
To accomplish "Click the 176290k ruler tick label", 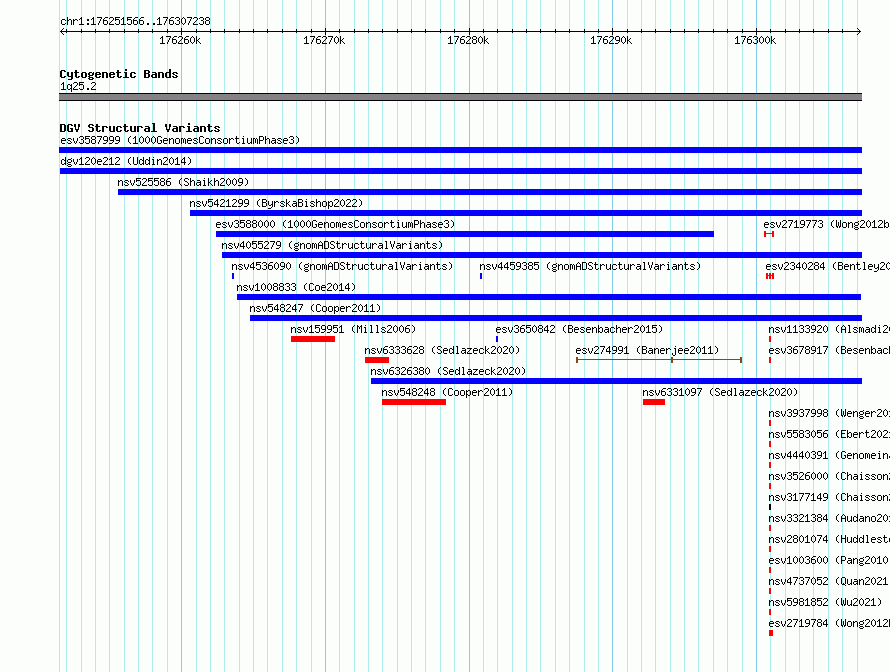I will coord(611,40).
